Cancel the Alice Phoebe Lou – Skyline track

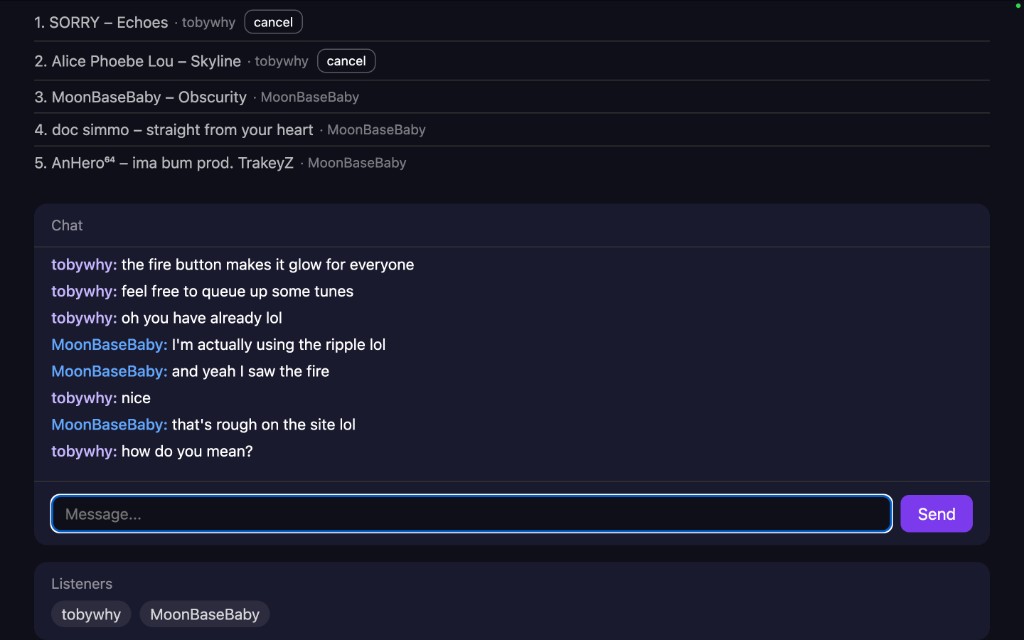pyautogui.click(x=346, y=61)
